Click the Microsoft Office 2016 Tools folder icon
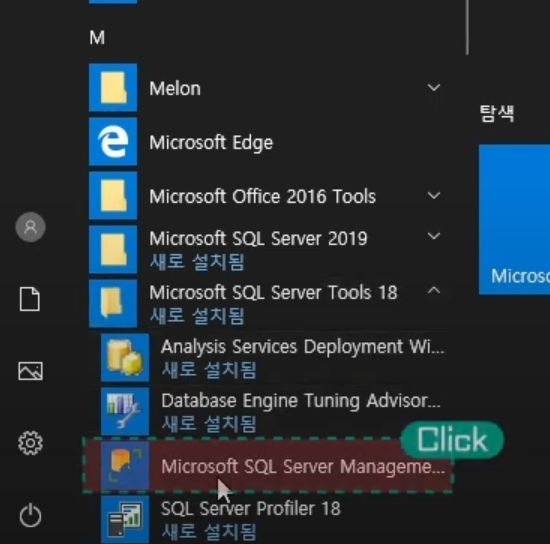This screenshot has height=544, width=550. point(113,196)
